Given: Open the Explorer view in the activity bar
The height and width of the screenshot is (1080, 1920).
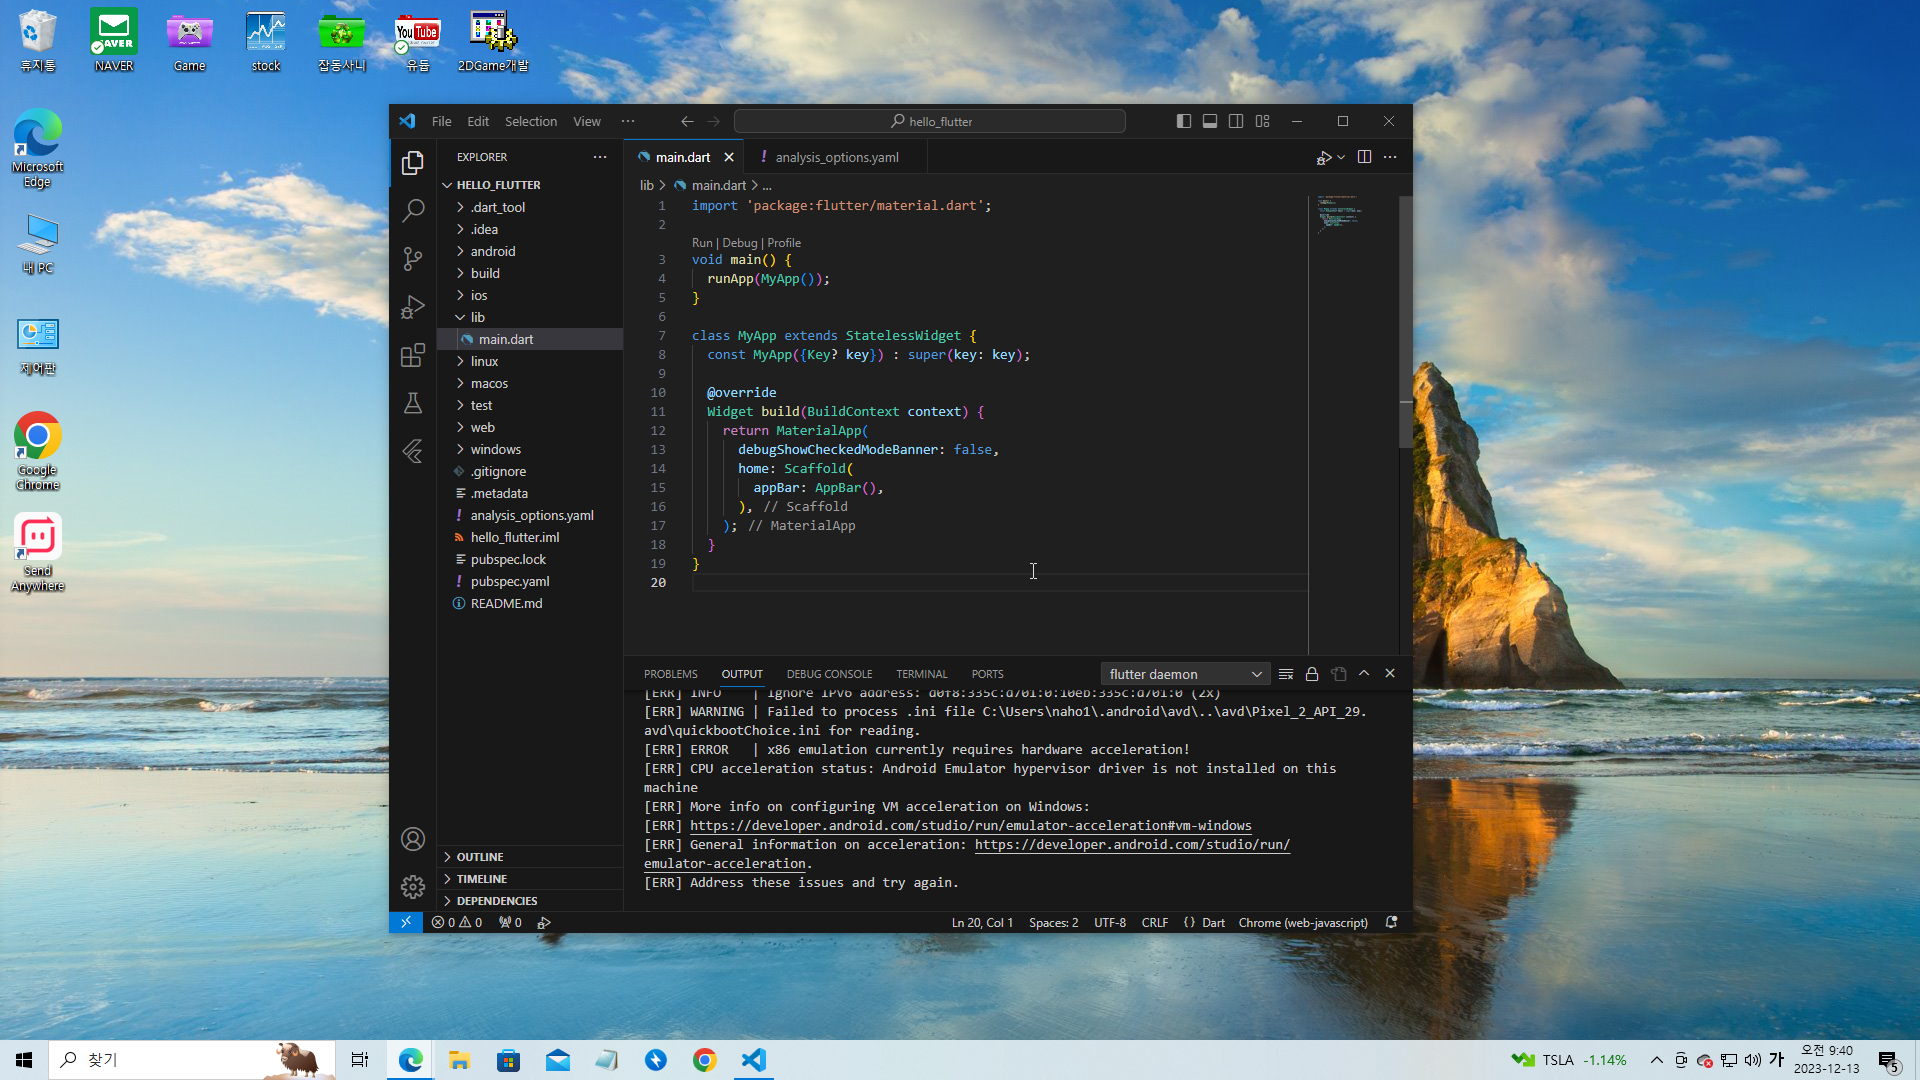Looking at the screenshot, I should click(x=413, y=162).
